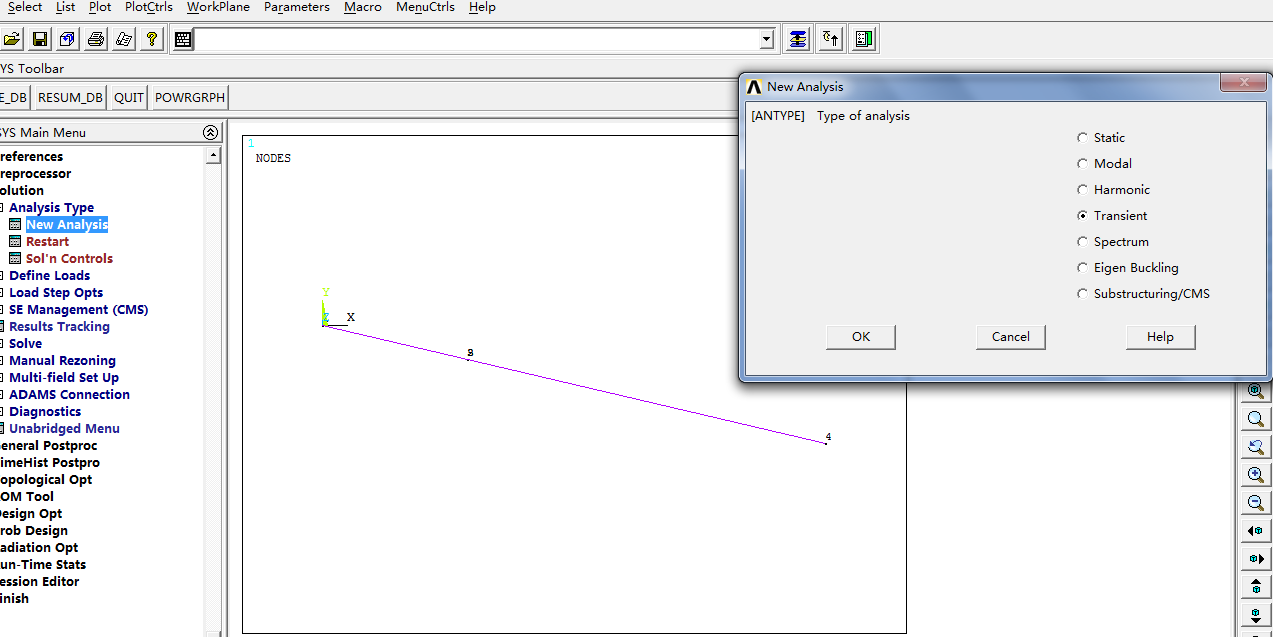Click the Fit View magnifier icon

tap(1255, 392)
